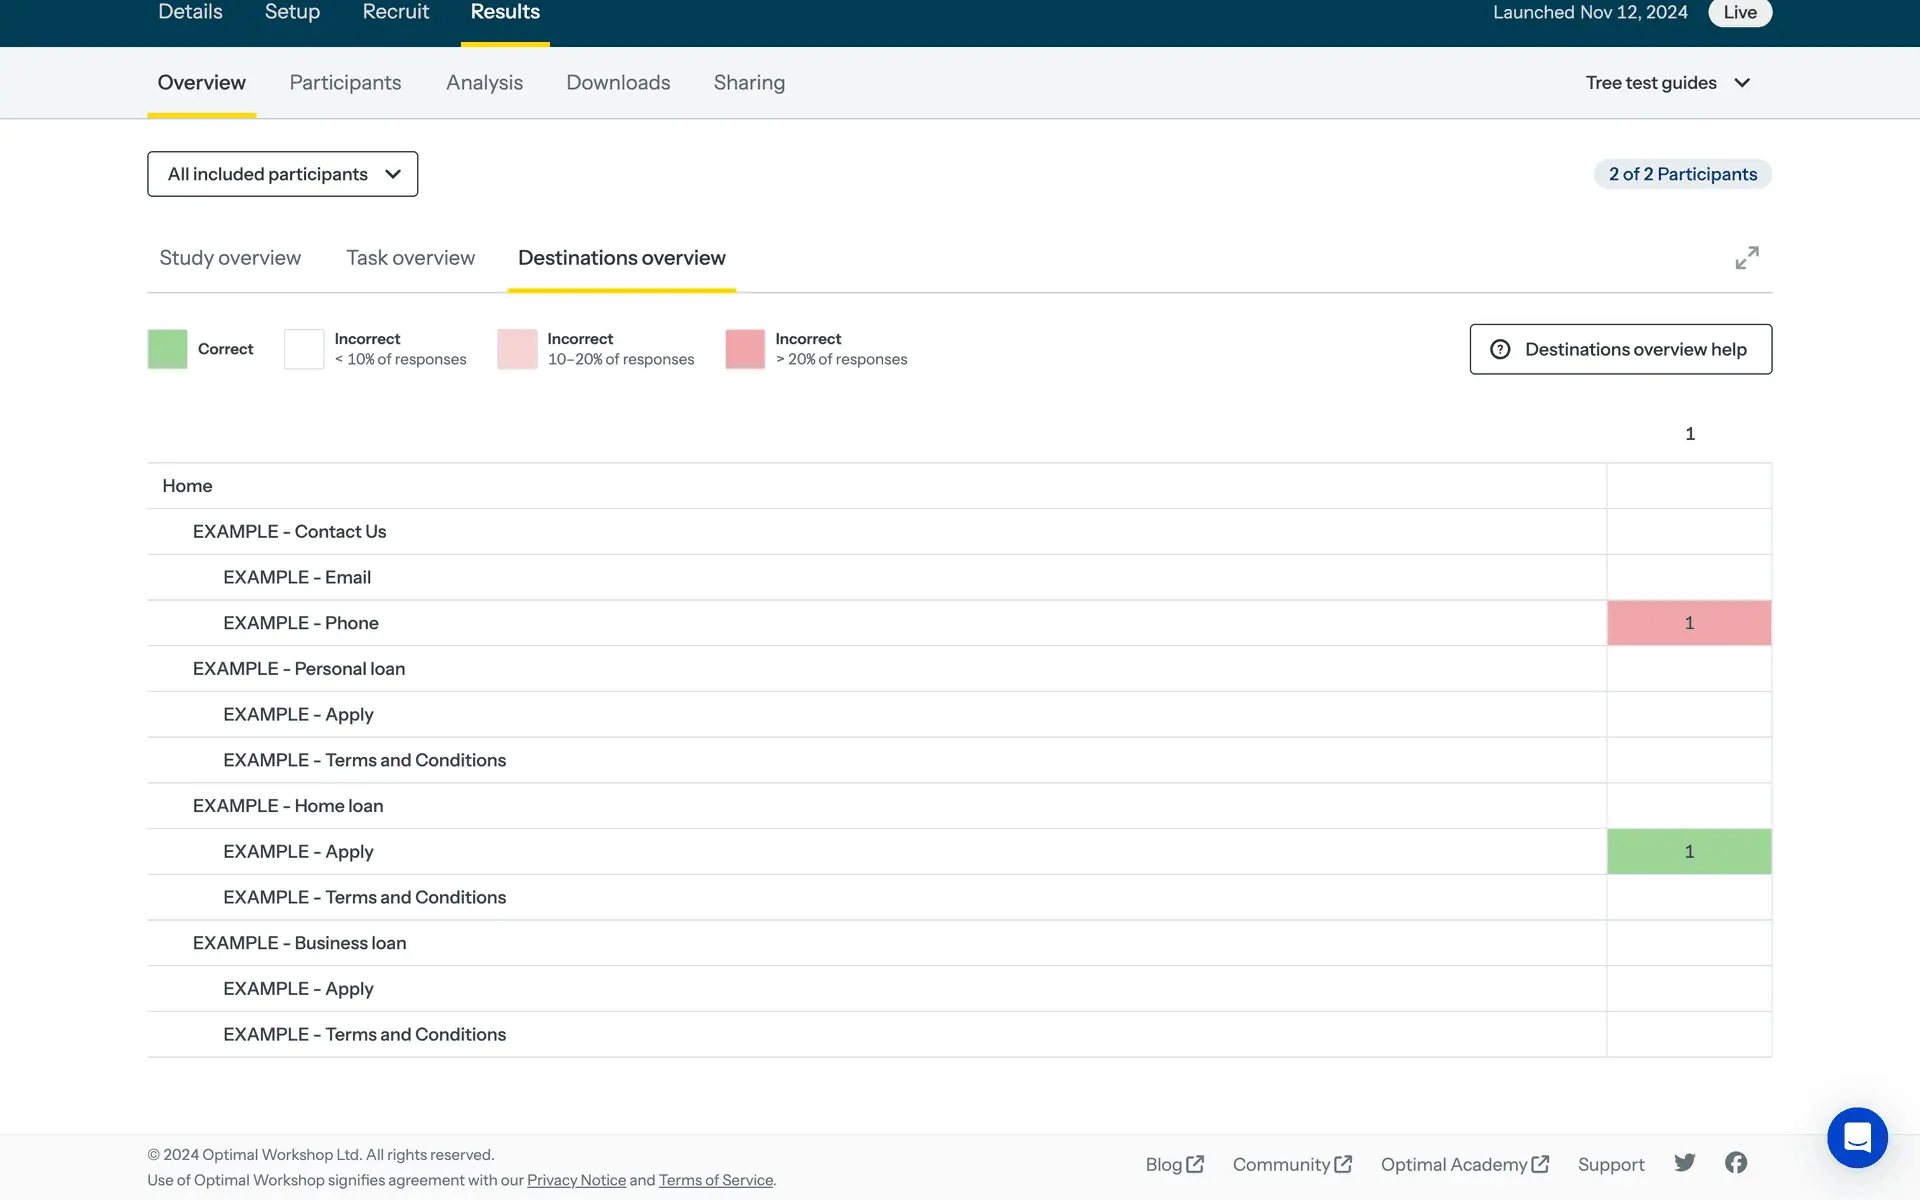The image size is (1920, 1200).
Task: Open the Facebook icon in footer
Action: 1735,1163
